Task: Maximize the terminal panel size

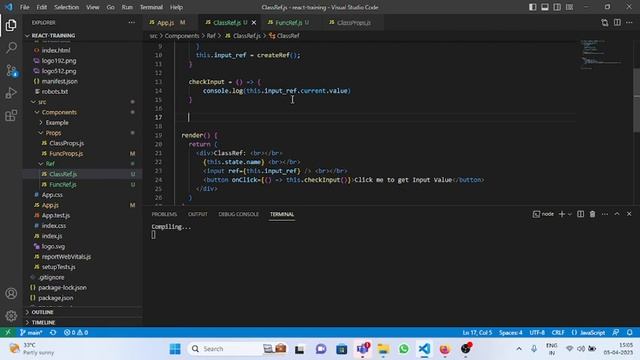Action: pyautogui.click(x=617, y=214)
